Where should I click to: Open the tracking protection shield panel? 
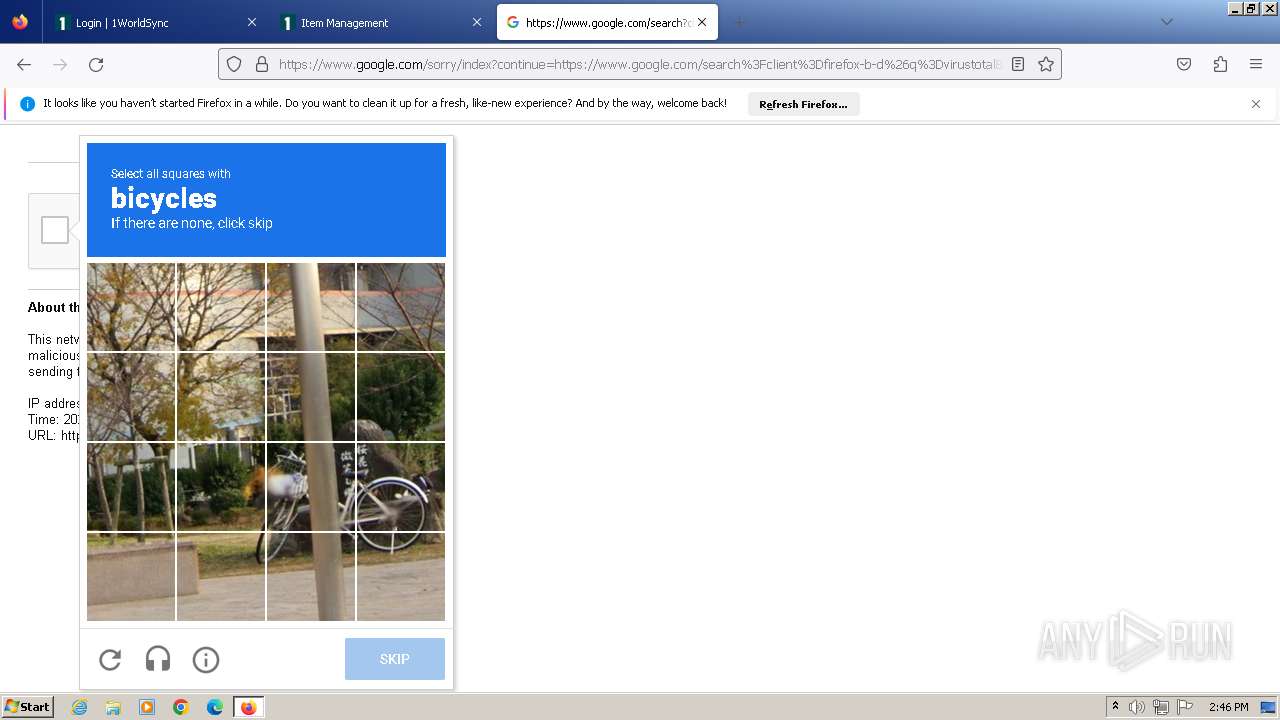[234, 64]
